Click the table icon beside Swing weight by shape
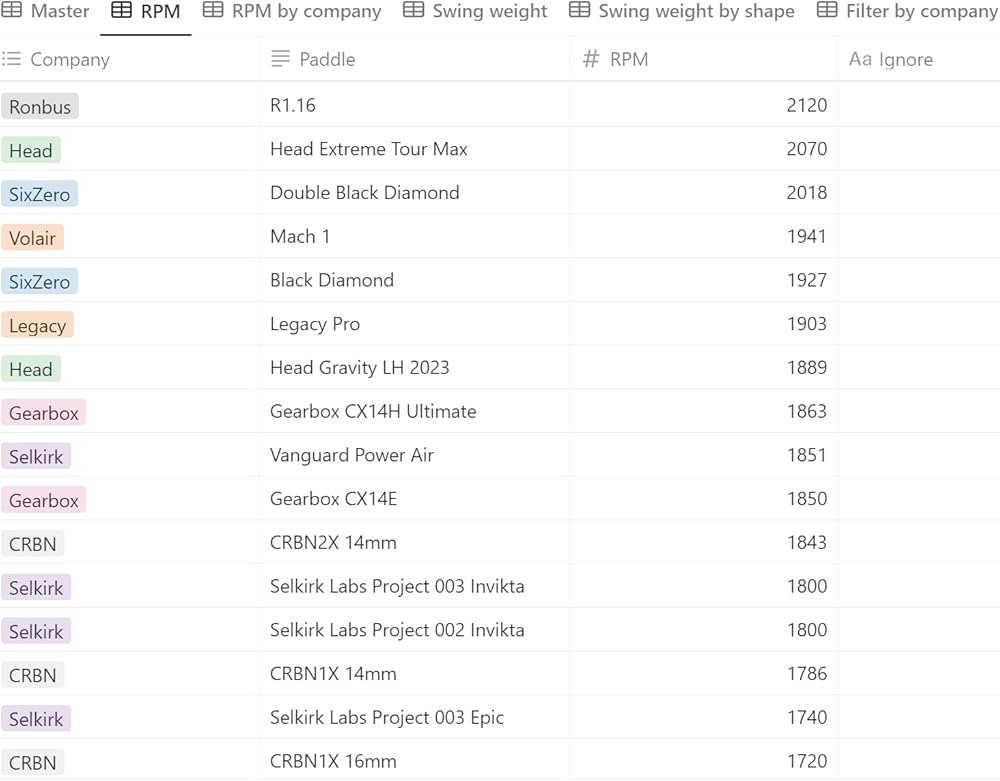 579,11
